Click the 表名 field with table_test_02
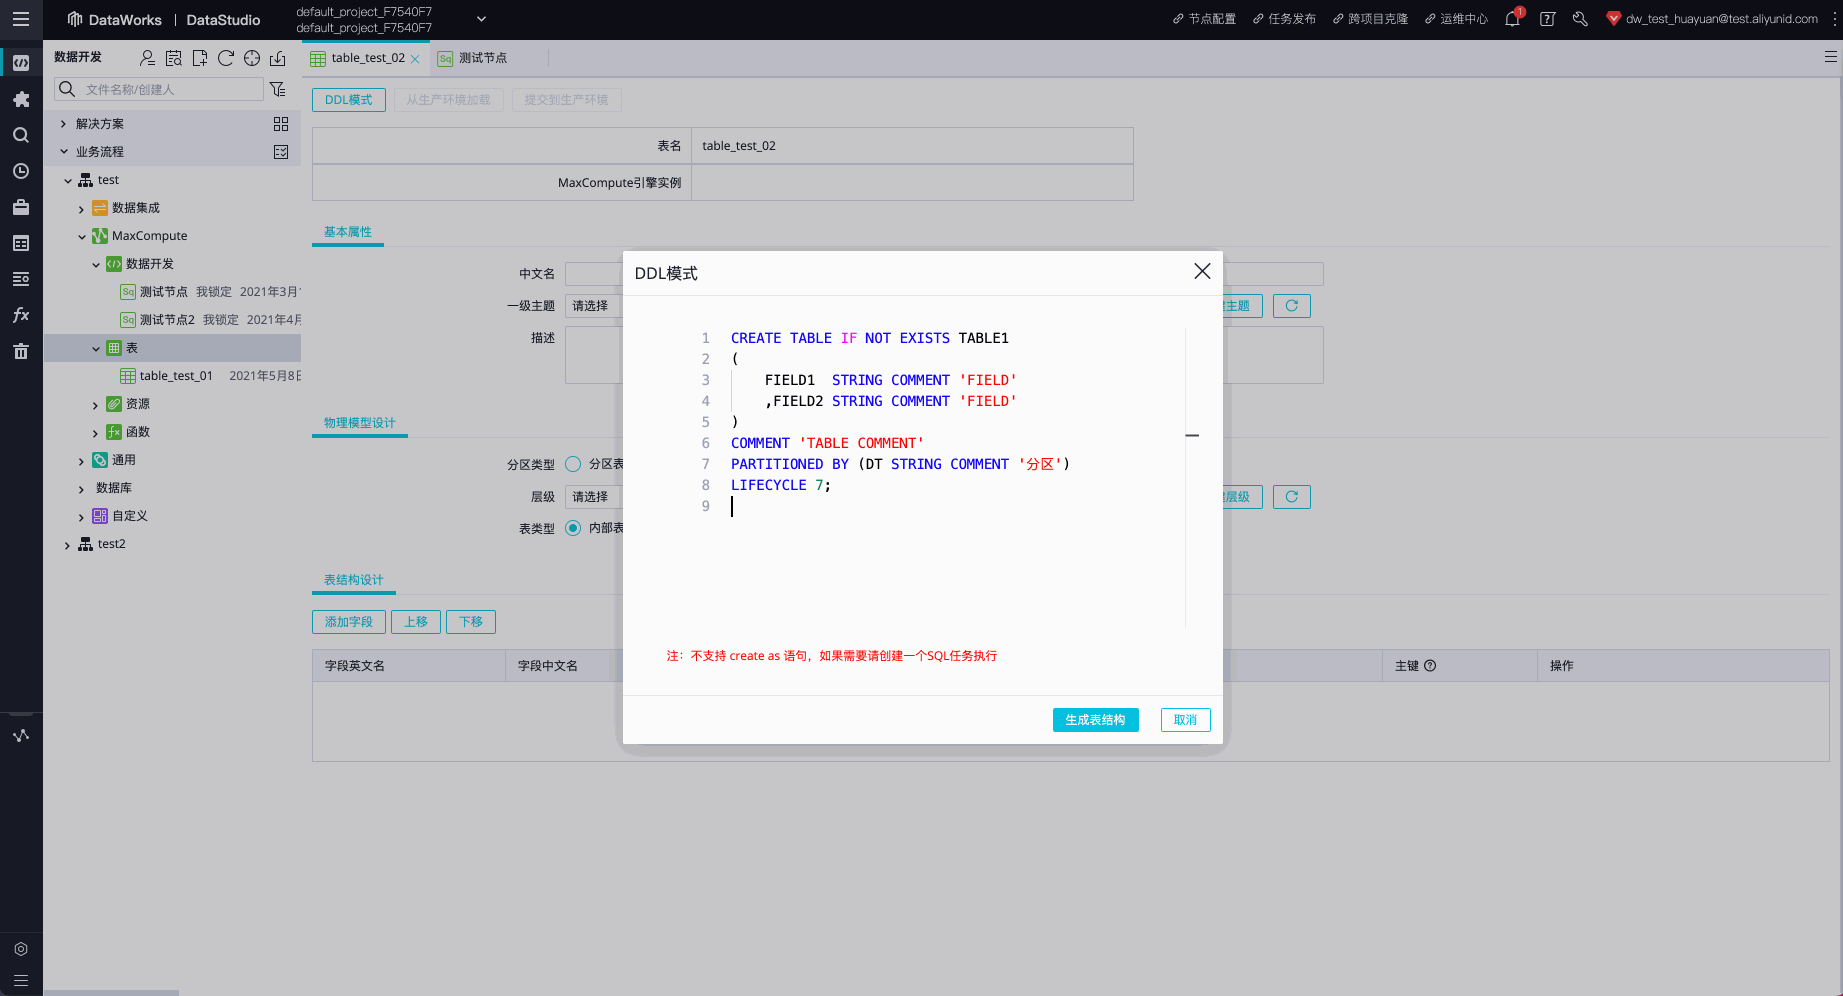The width and height of the screenshot is (1843, 996). coord(912,145)
